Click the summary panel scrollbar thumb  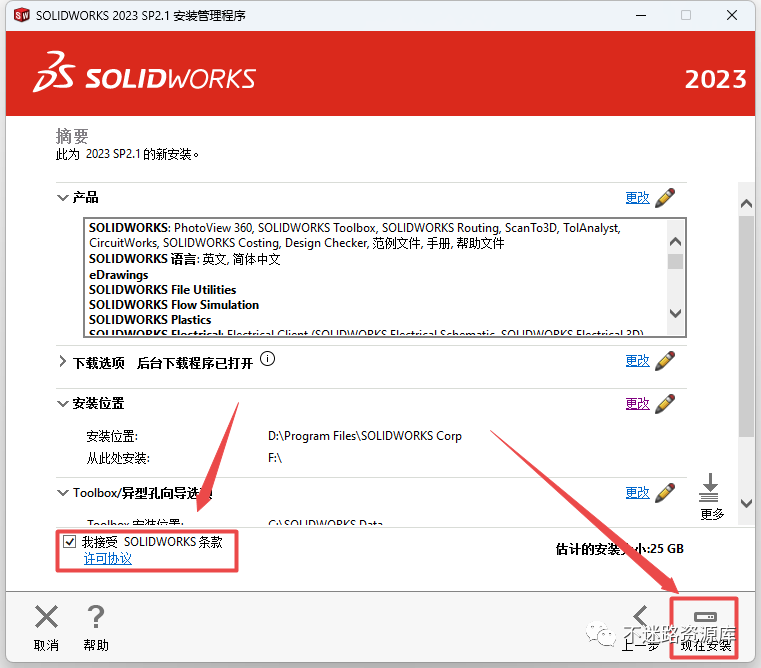[x=746, y=326]
